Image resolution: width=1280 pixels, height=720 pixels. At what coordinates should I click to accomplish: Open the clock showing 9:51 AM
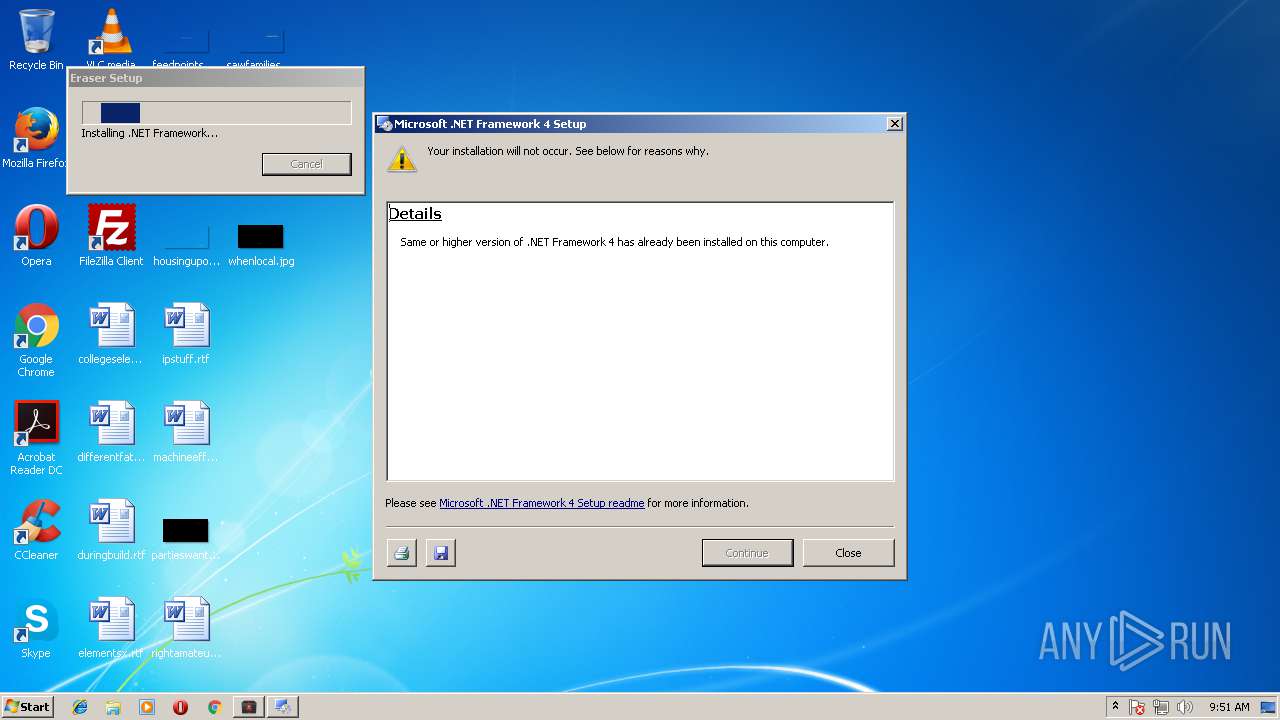(1229, 707)
